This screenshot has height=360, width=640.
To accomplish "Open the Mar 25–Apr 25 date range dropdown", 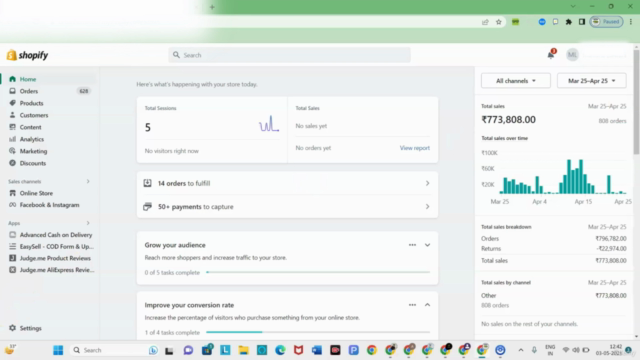I will [591, 81].
